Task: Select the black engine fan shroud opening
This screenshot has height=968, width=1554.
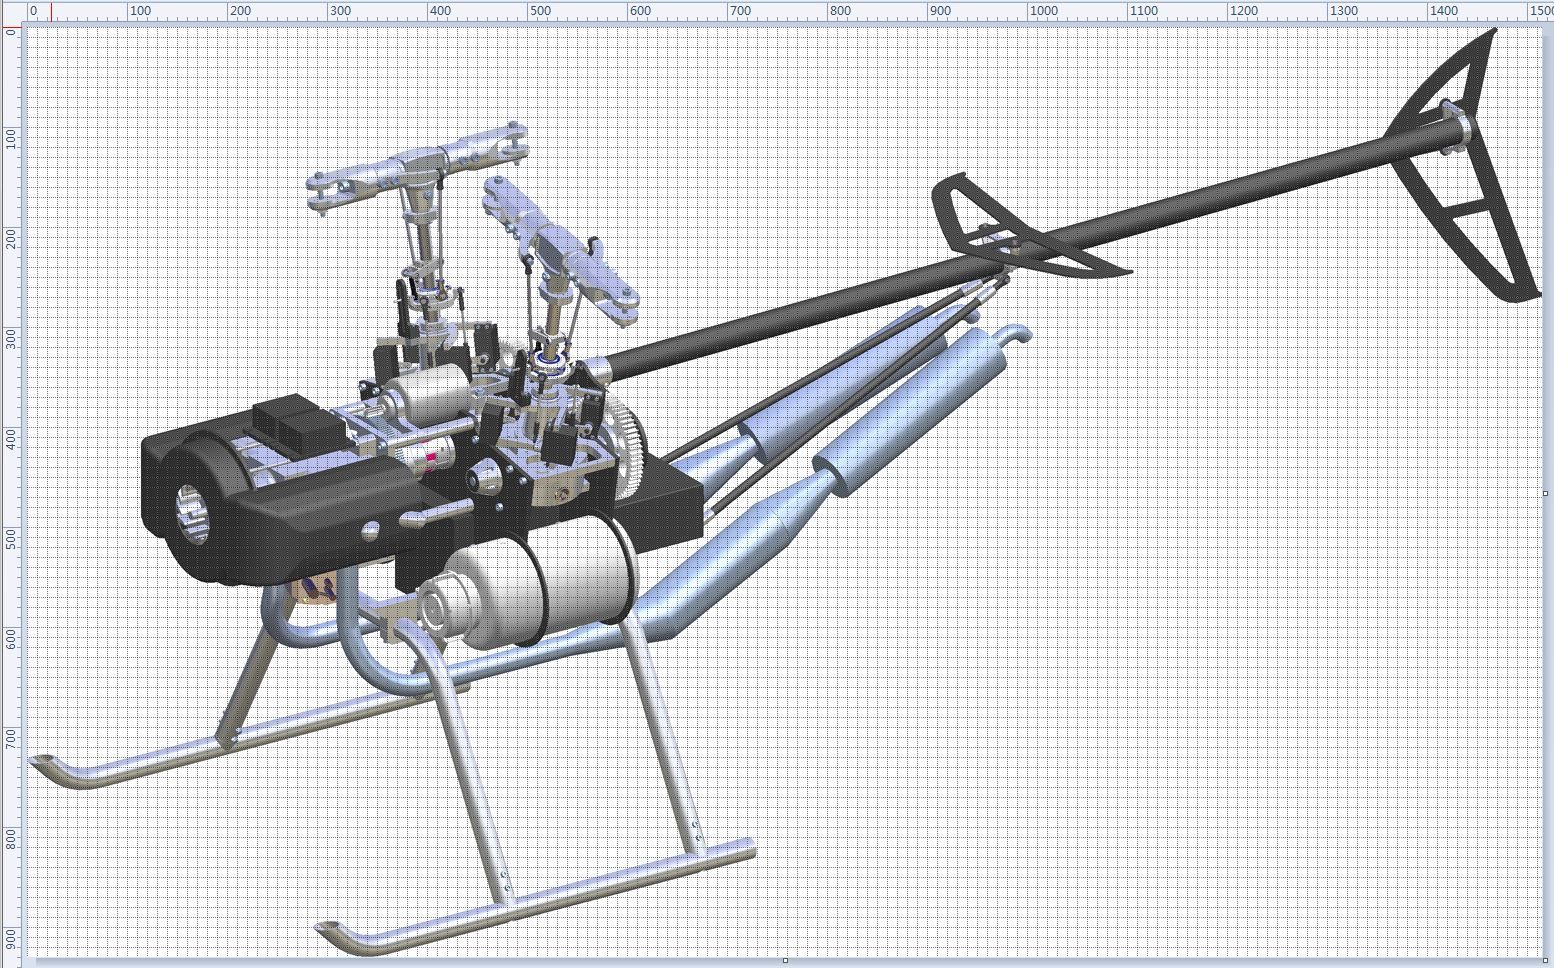Action: coord(195,512)
